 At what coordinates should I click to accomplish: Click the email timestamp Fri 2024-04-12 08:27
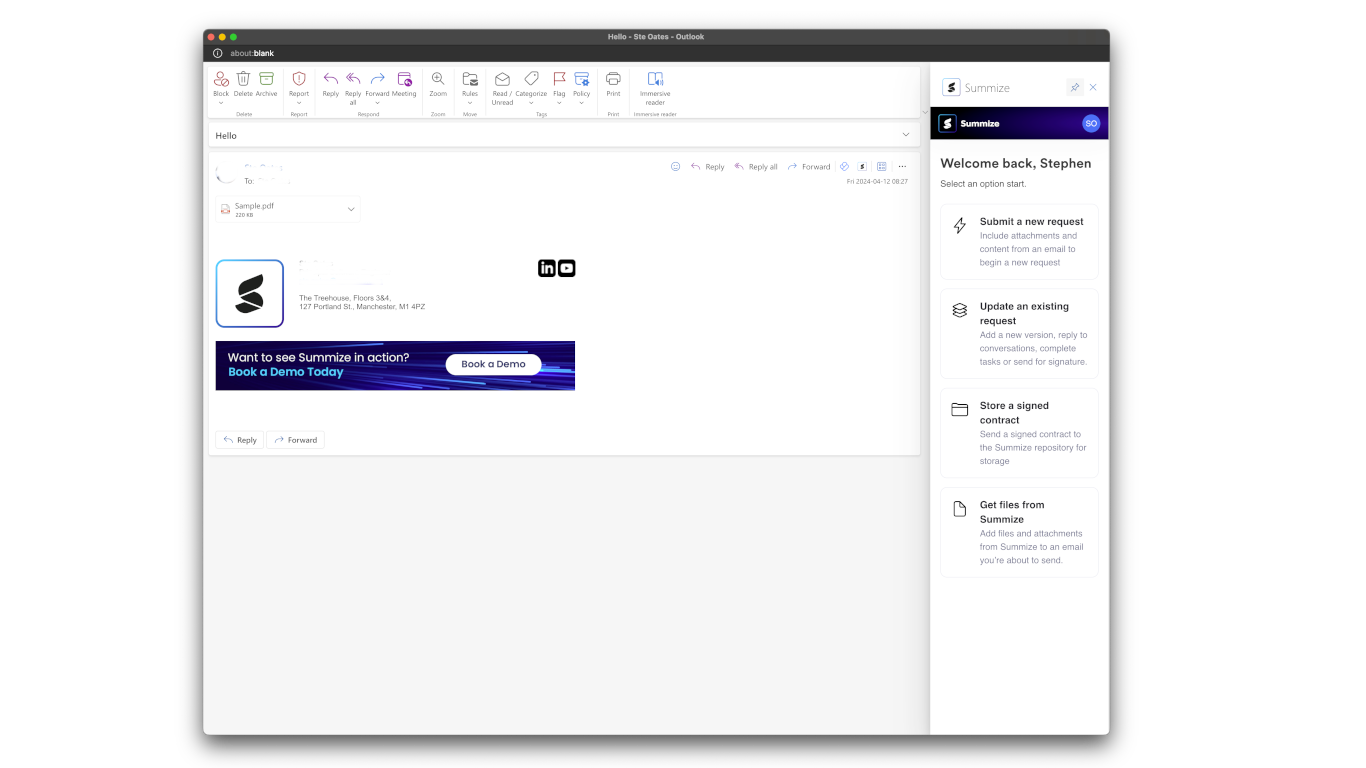pos(877,182)
